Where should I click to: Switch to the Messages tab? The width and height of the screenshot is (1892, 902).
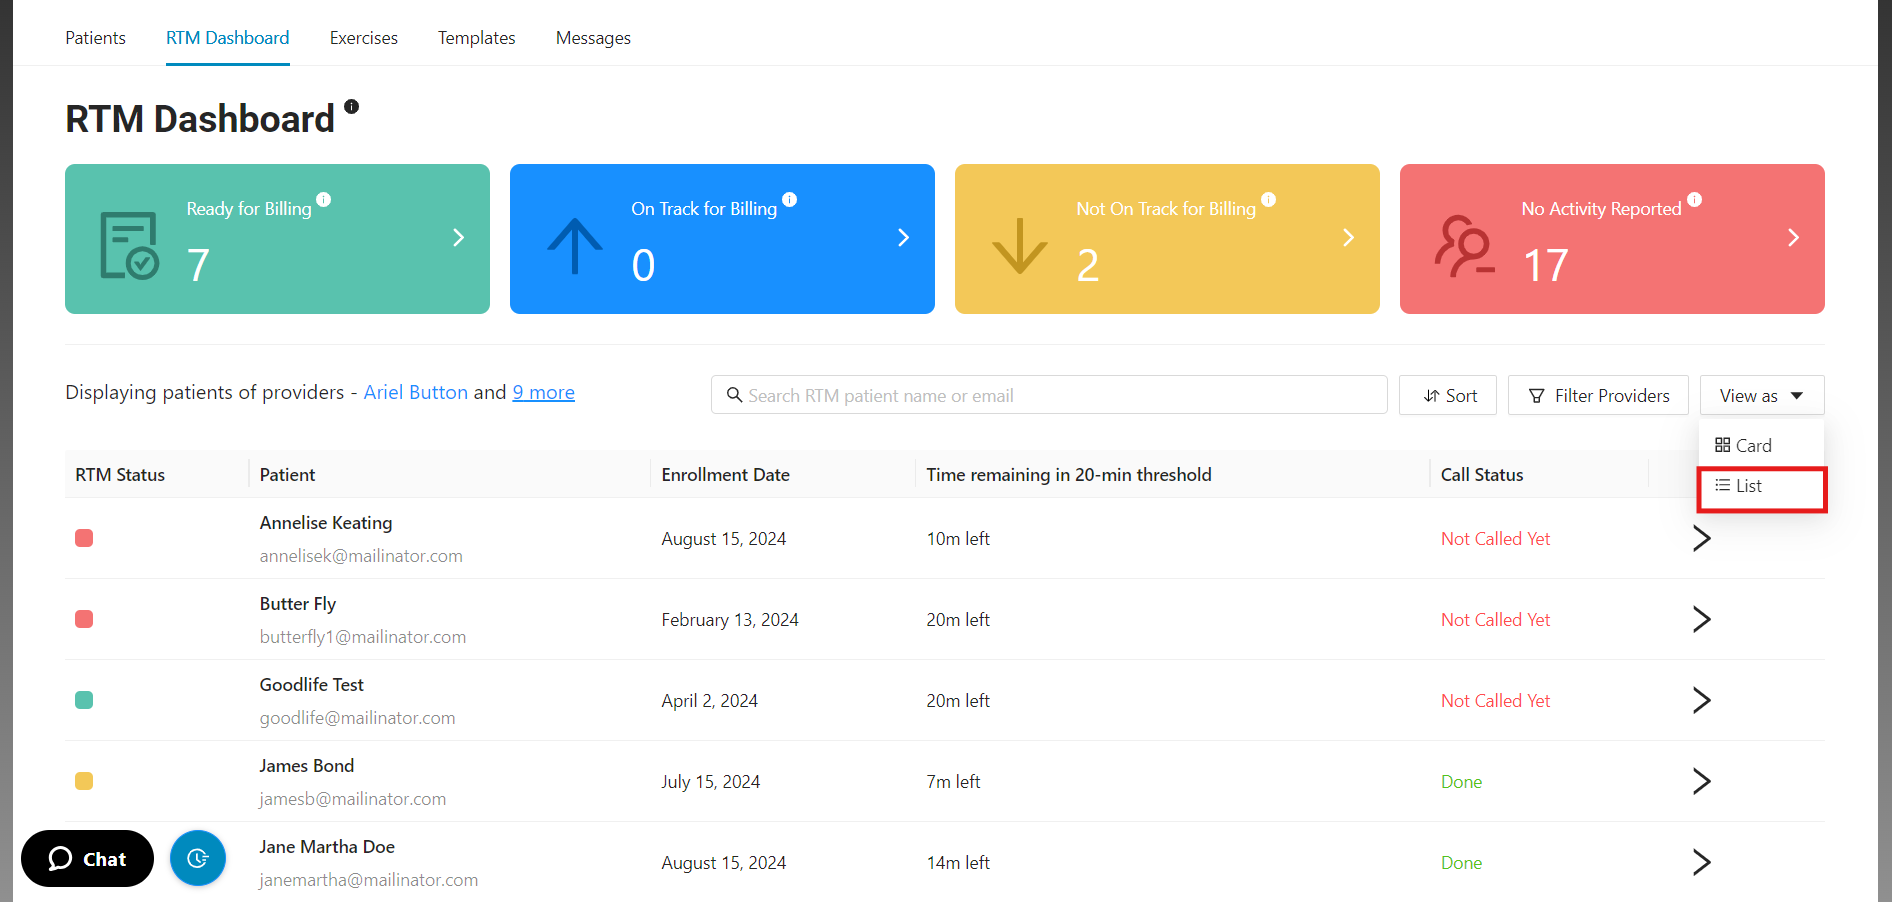click(x=593, y=37)
